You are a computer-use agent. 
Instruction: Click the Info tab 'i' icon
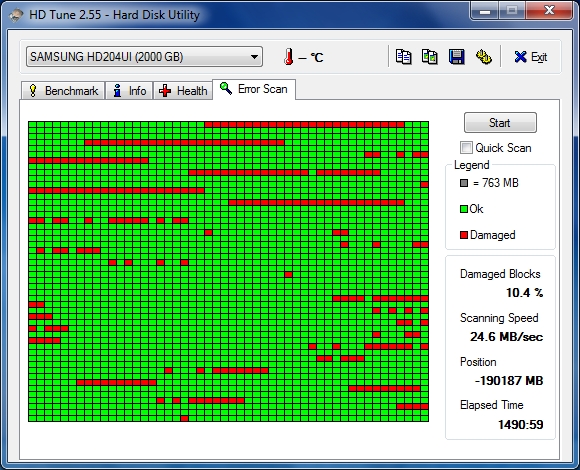[117, 91]
